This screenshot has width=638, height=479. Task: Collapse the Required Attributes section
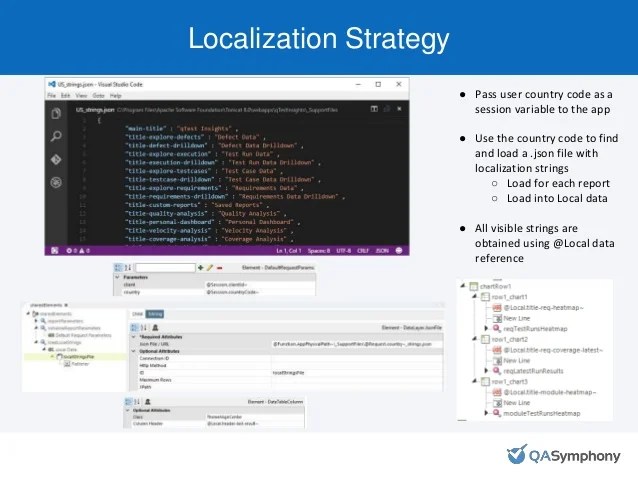tap(133, 337)
